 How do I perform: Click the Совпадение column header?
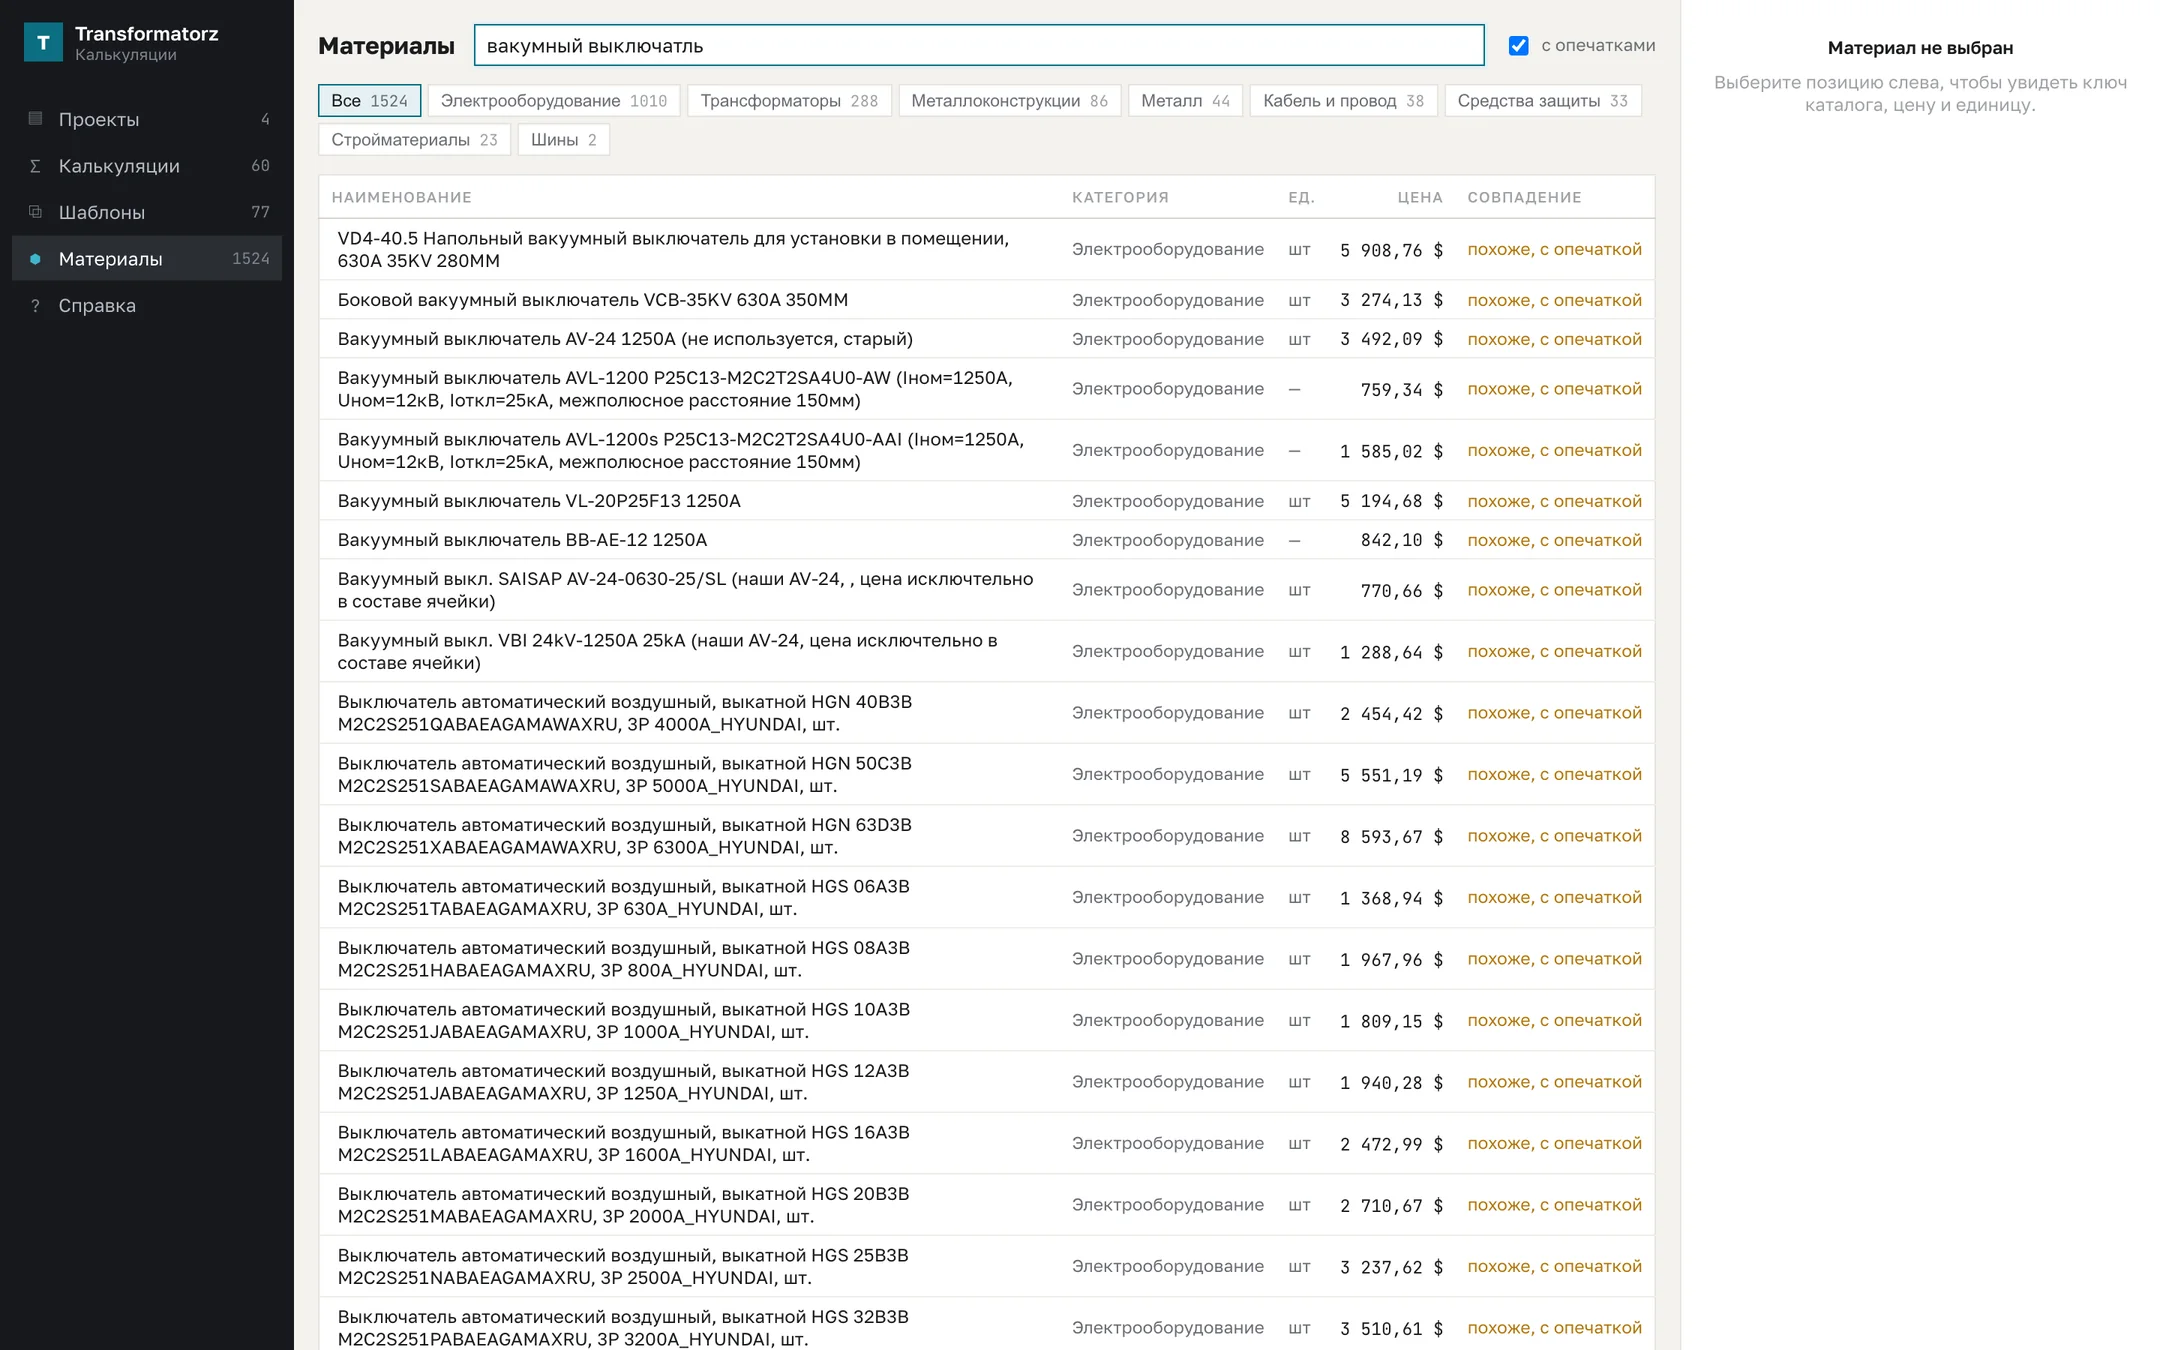click(x=1524, y=198)
